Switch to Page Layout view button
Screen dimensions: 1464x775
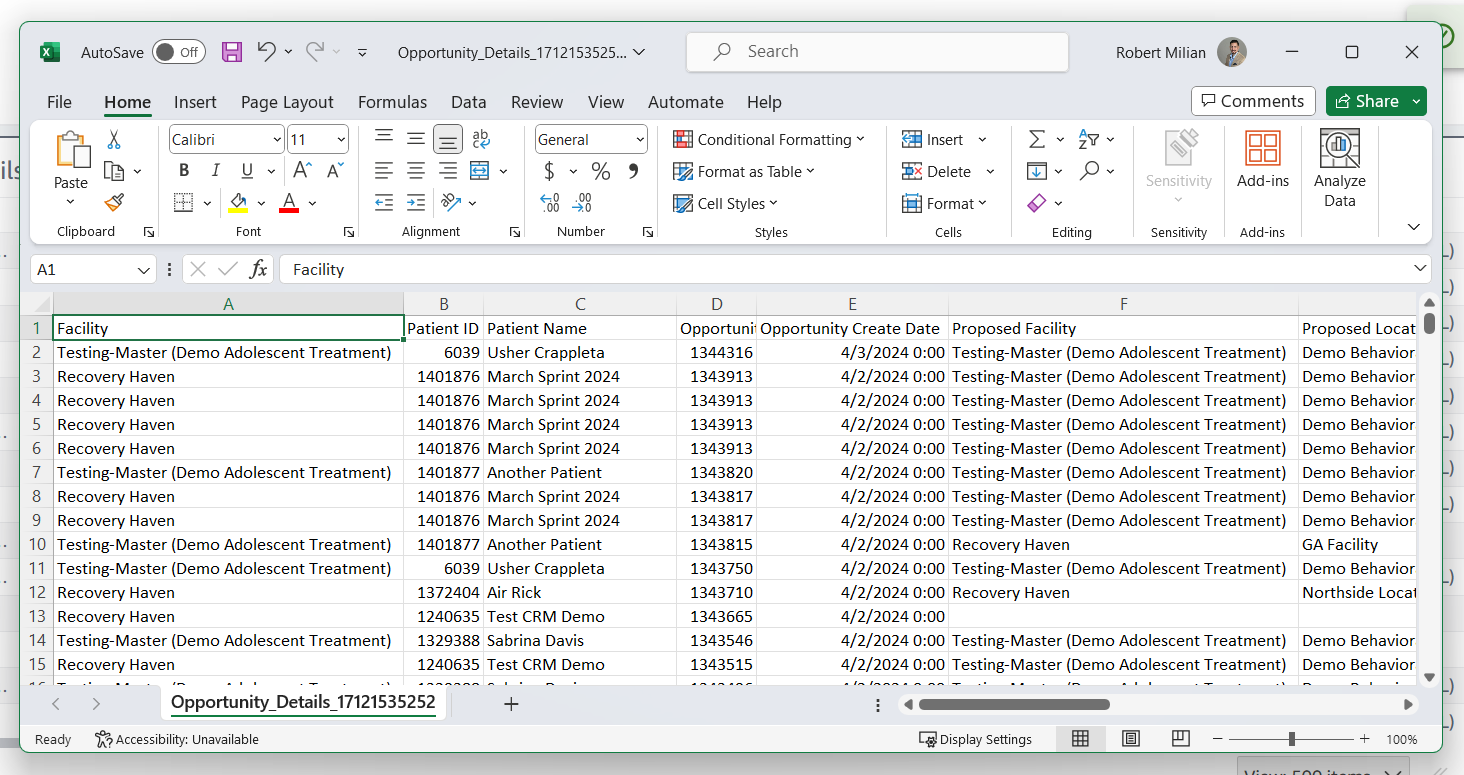coord(1131,739)
